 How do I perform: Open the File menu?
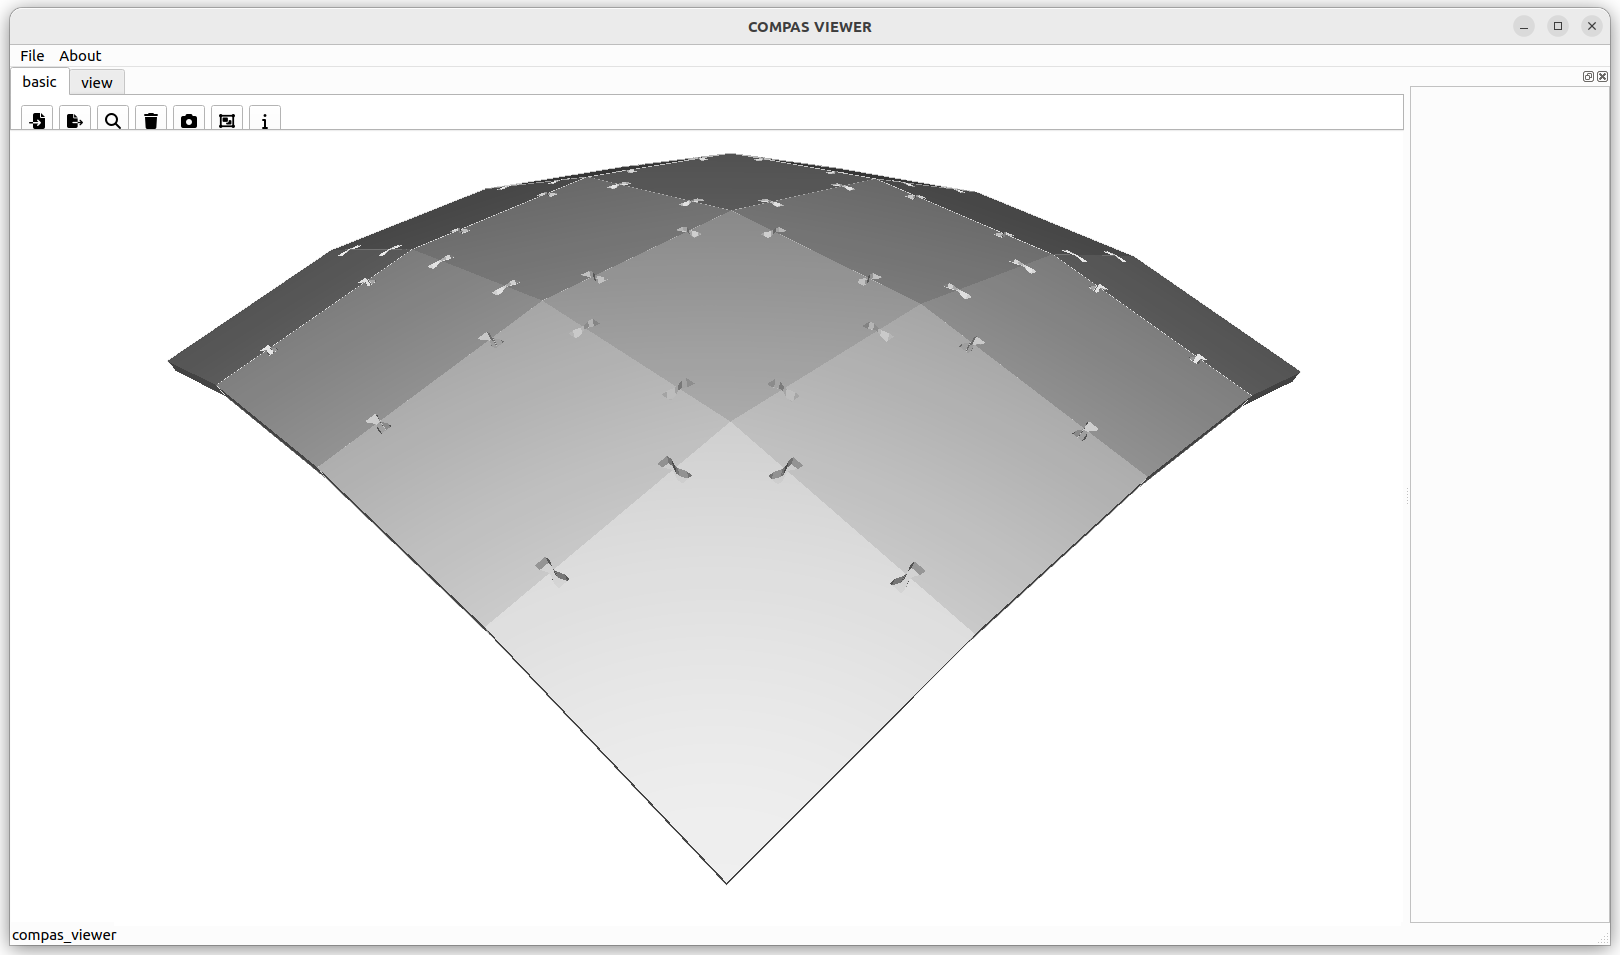click(32, 56)
